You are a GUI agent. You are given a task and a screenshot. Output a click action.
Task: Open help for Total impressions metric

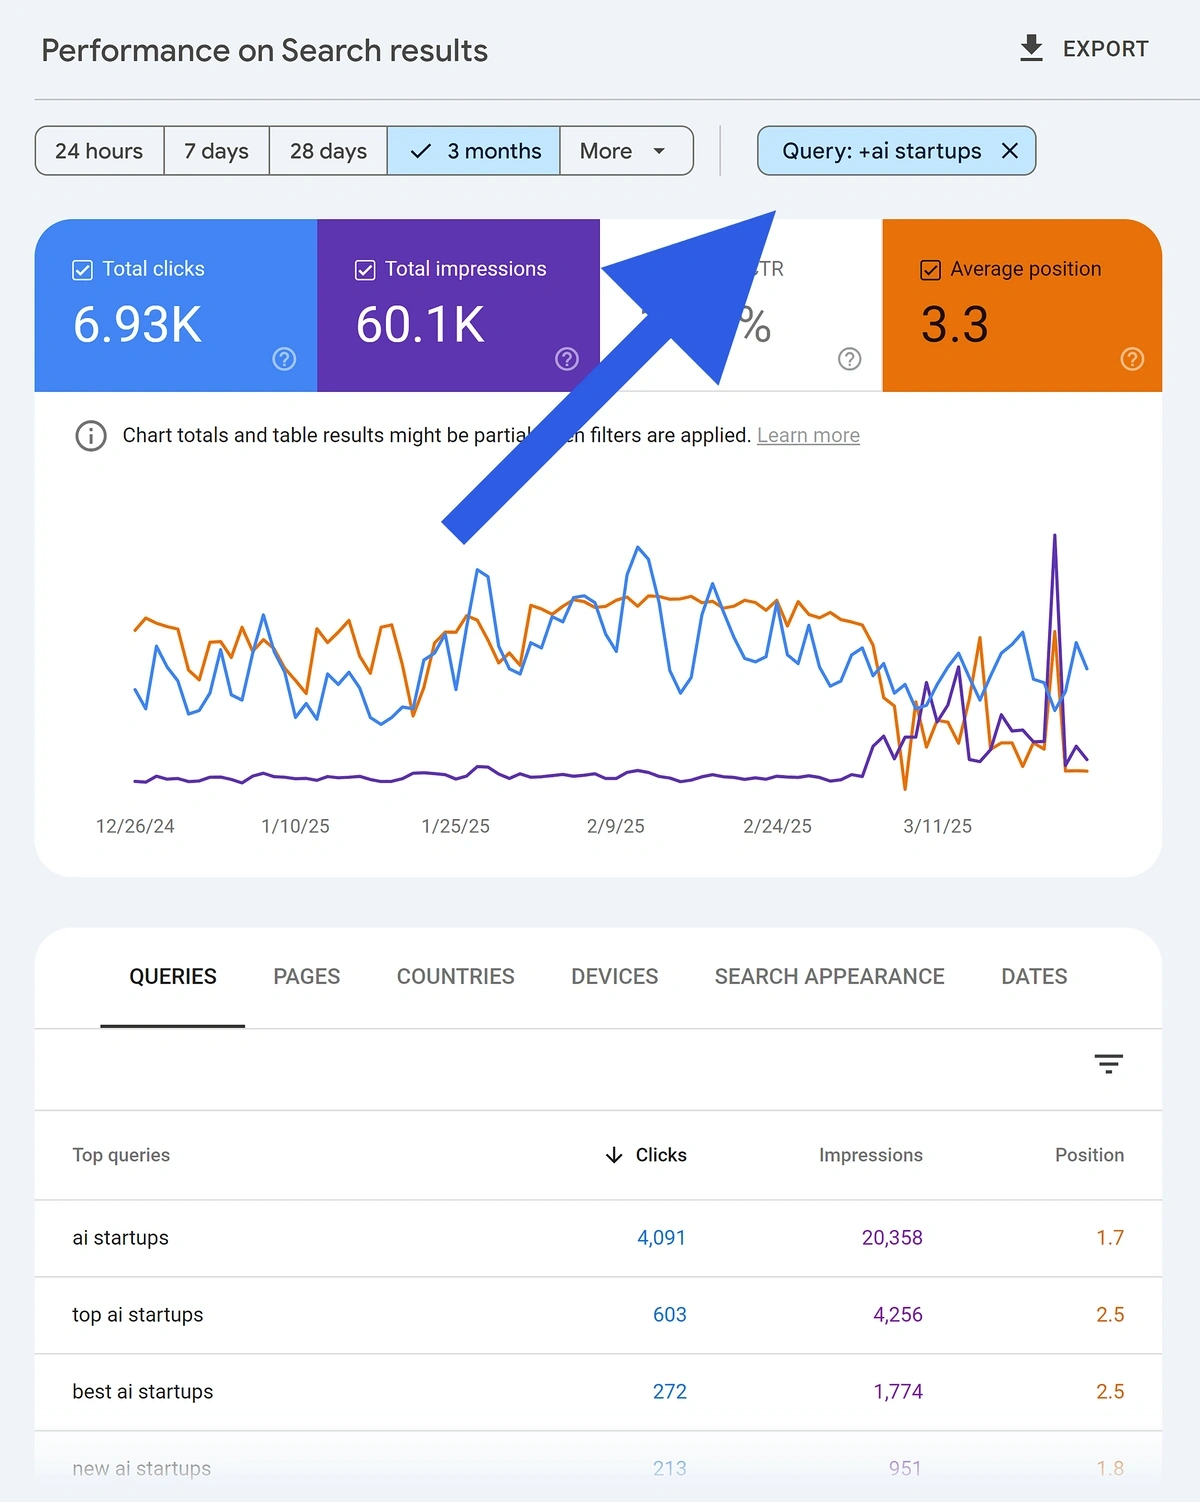566,359
